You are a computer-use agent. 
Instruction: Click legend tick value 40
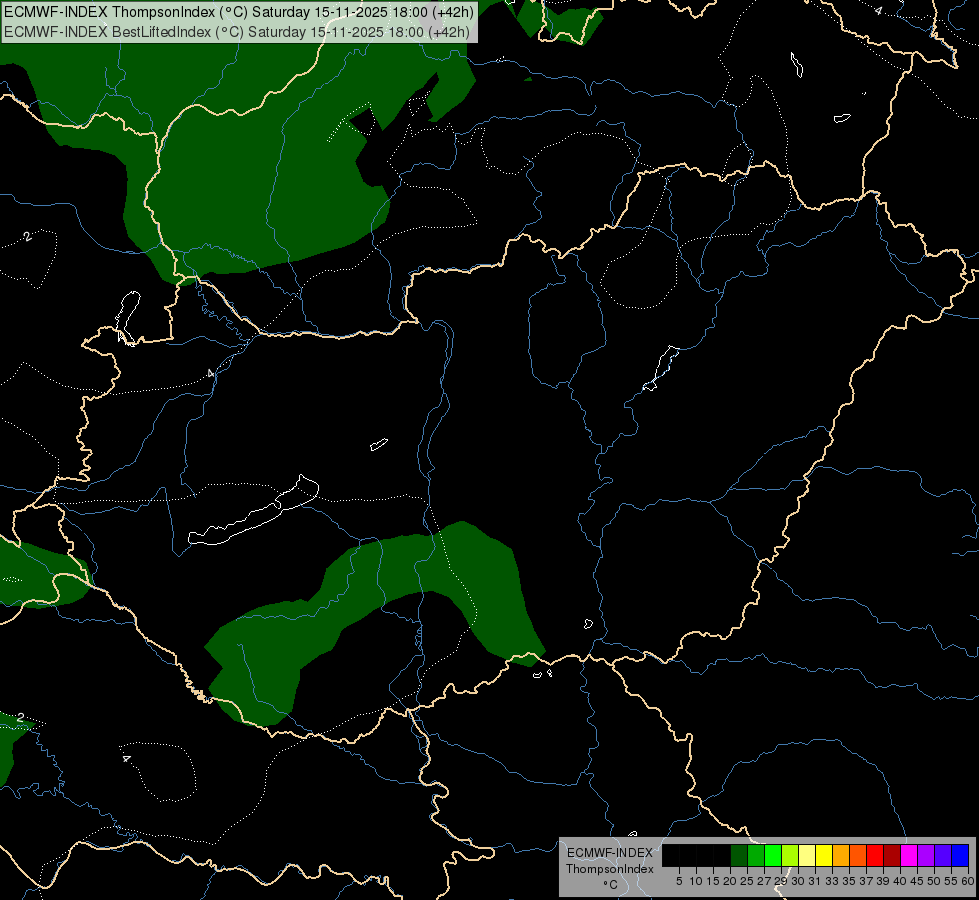pos(900,881)
